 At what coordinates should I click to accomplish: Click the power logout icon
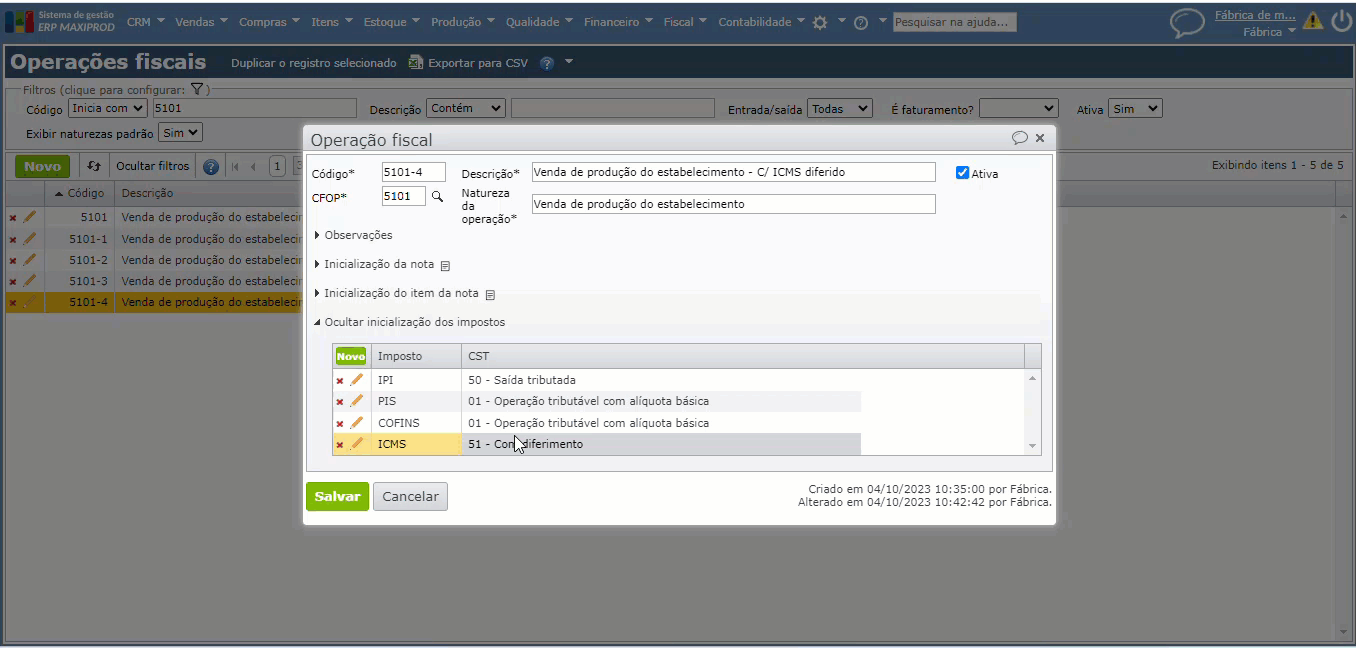click(1340, 20)
